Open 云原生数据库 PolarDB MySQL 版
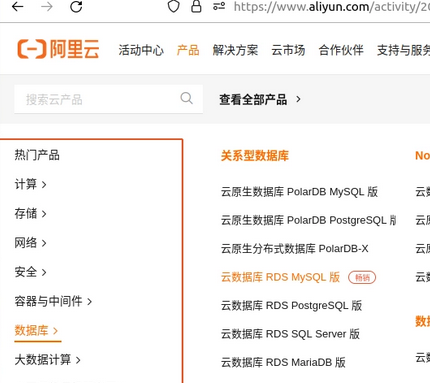 (x=299, y=192)
